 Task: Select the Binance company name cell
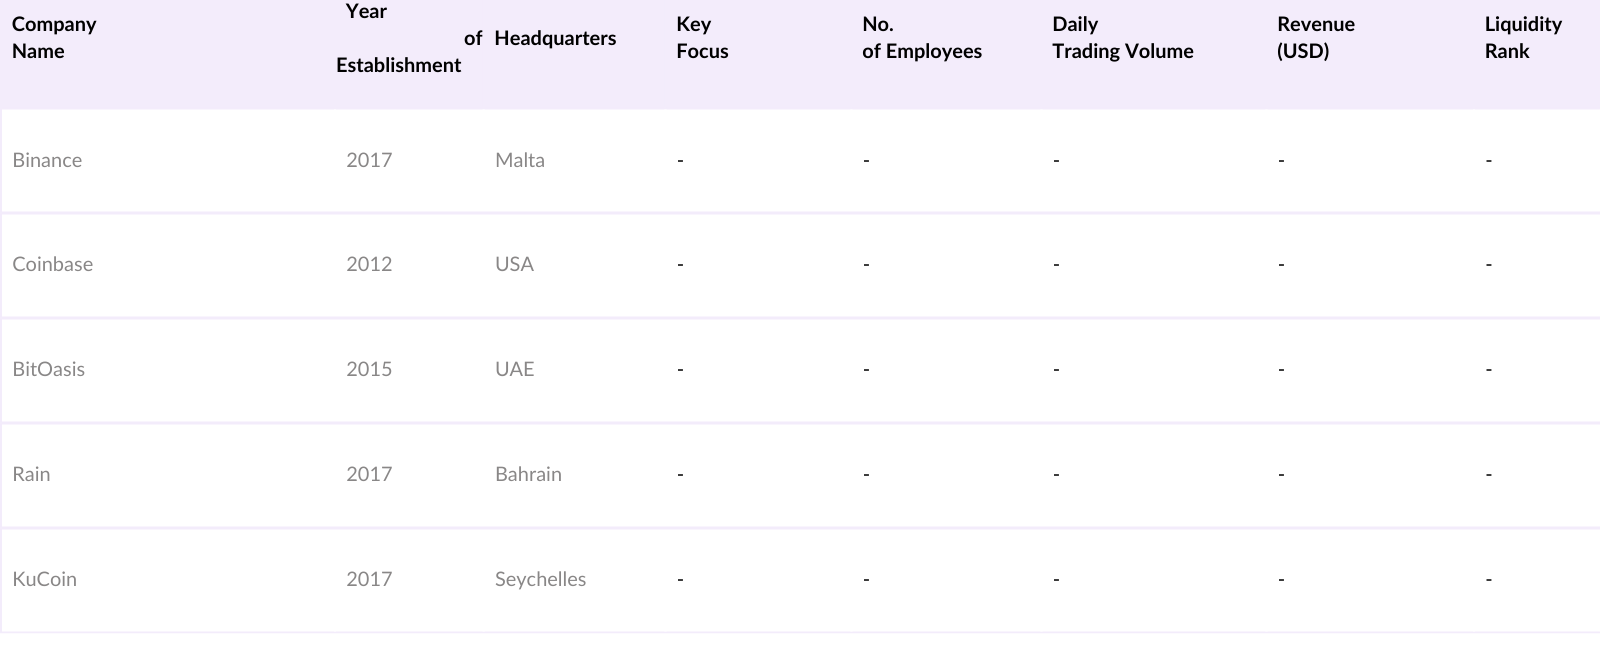click(47, 160)
